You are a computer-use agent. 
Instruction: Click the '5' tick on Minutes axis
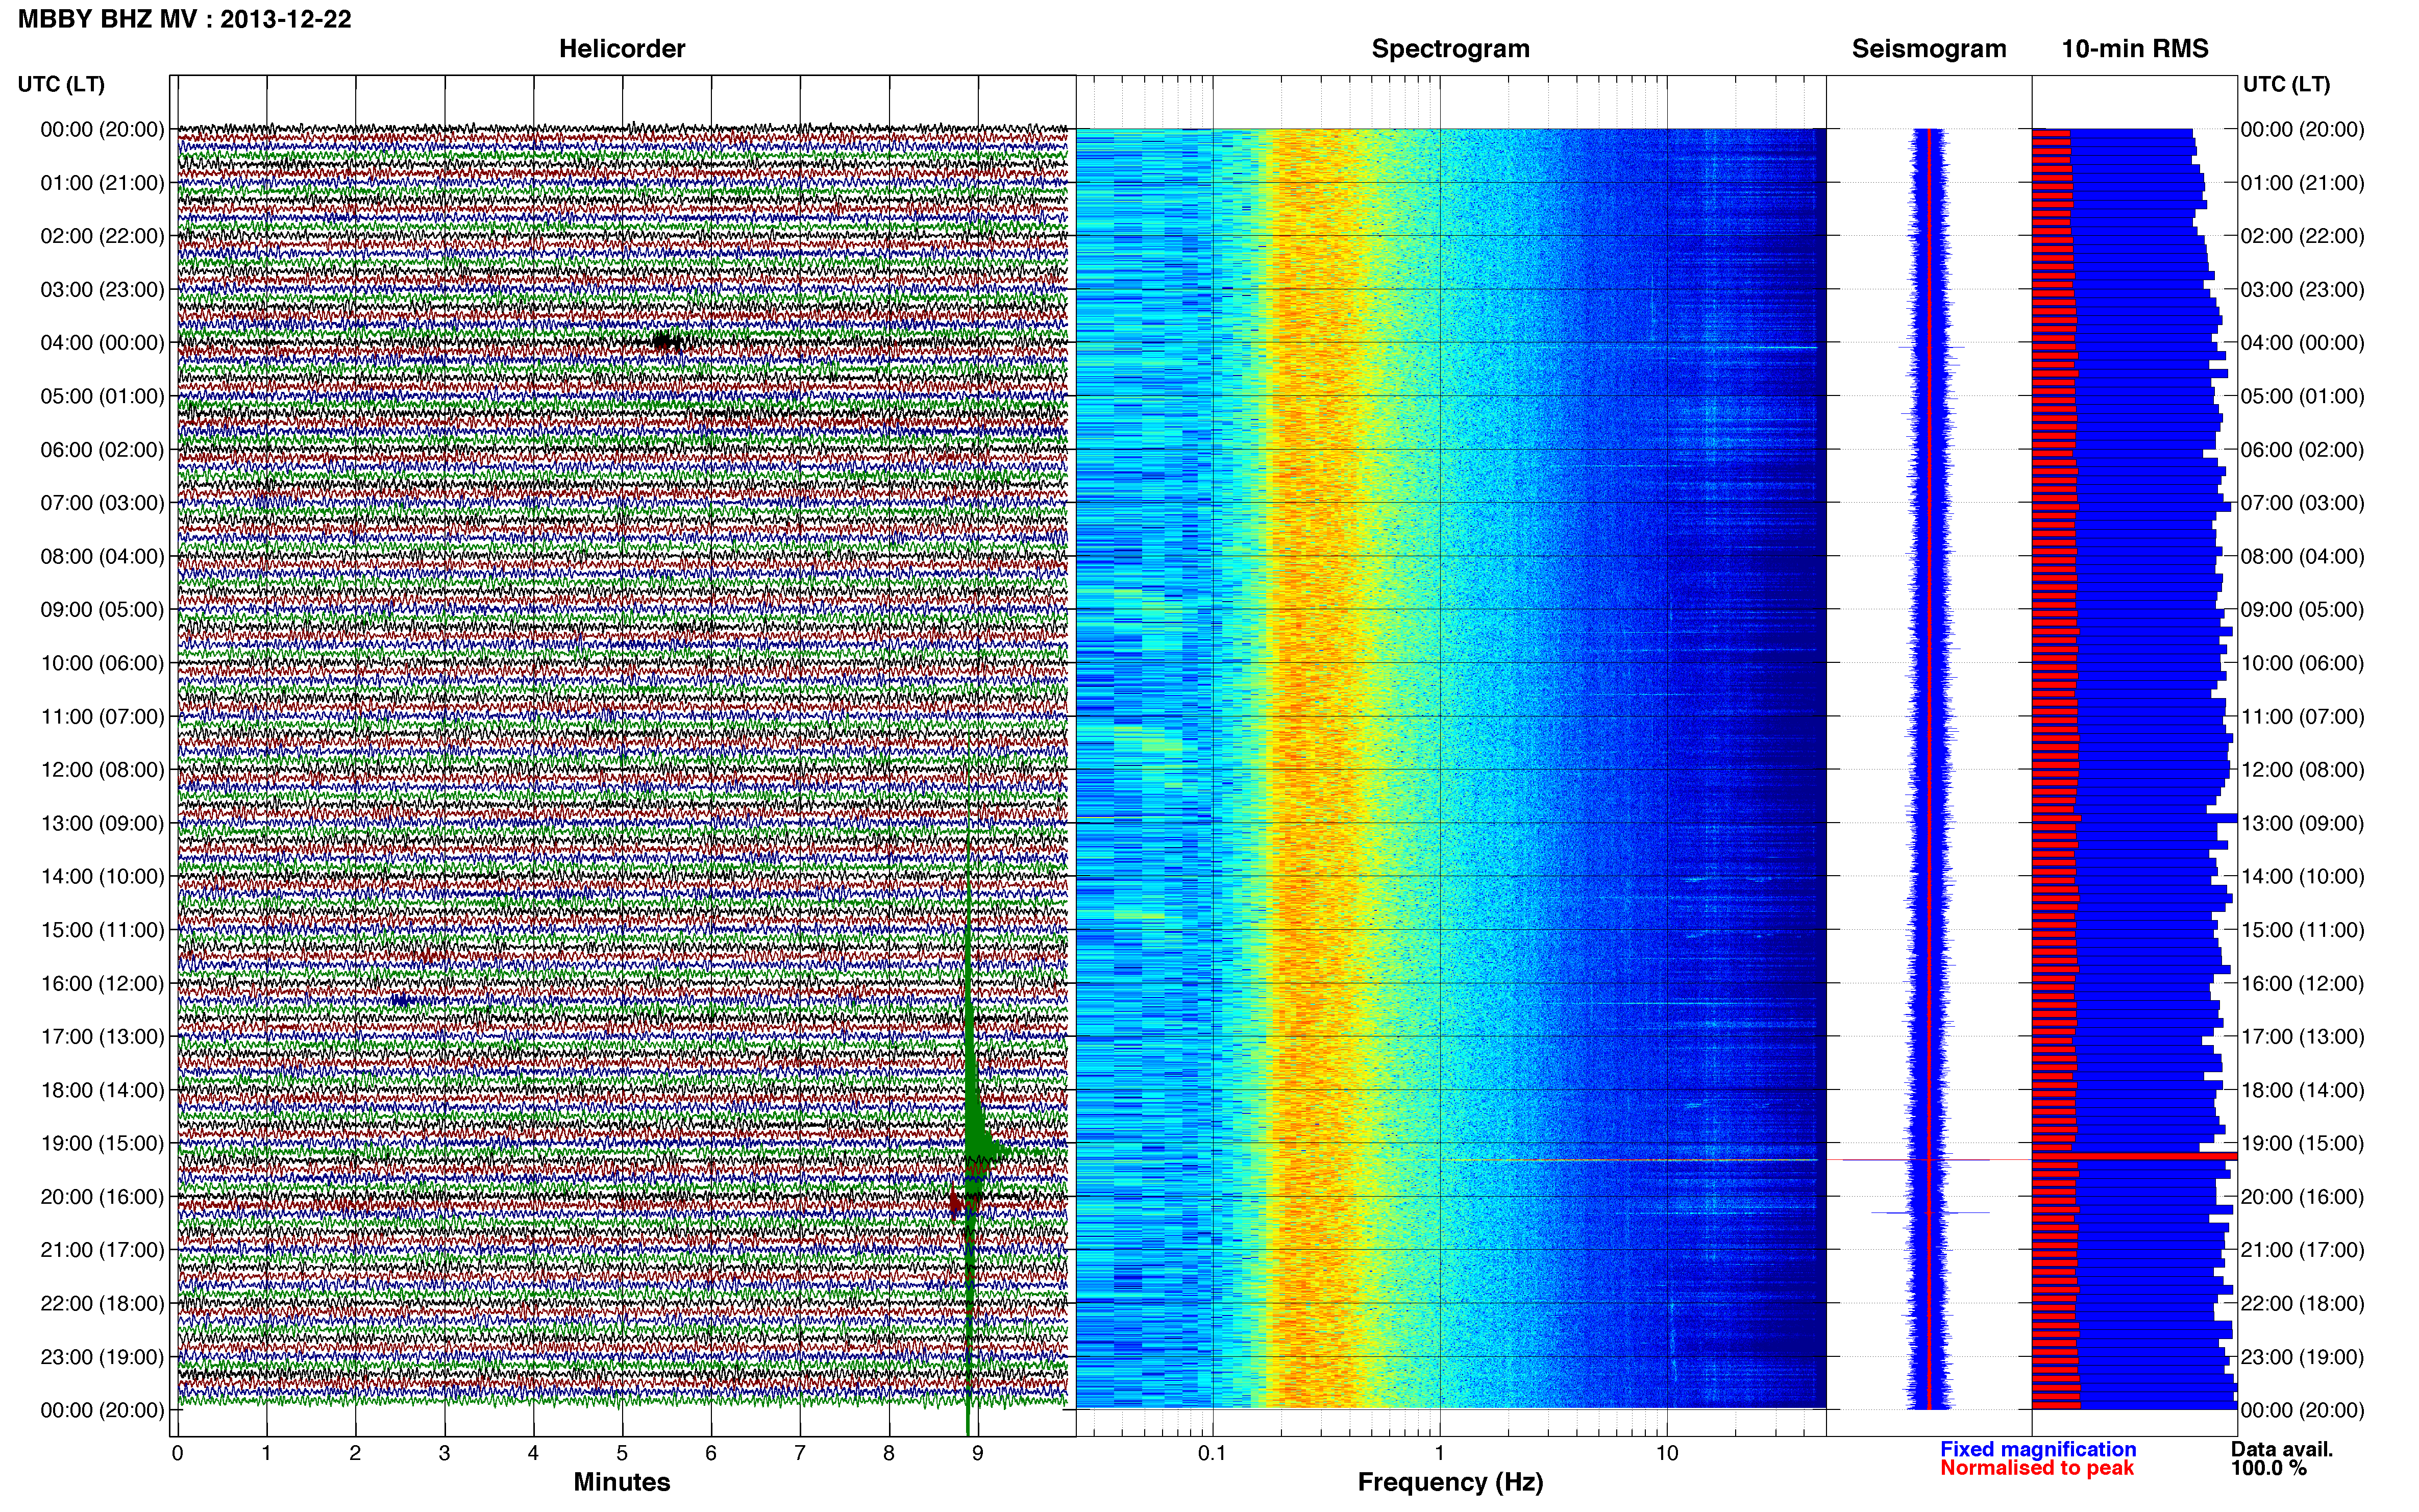coord(622,1454)
